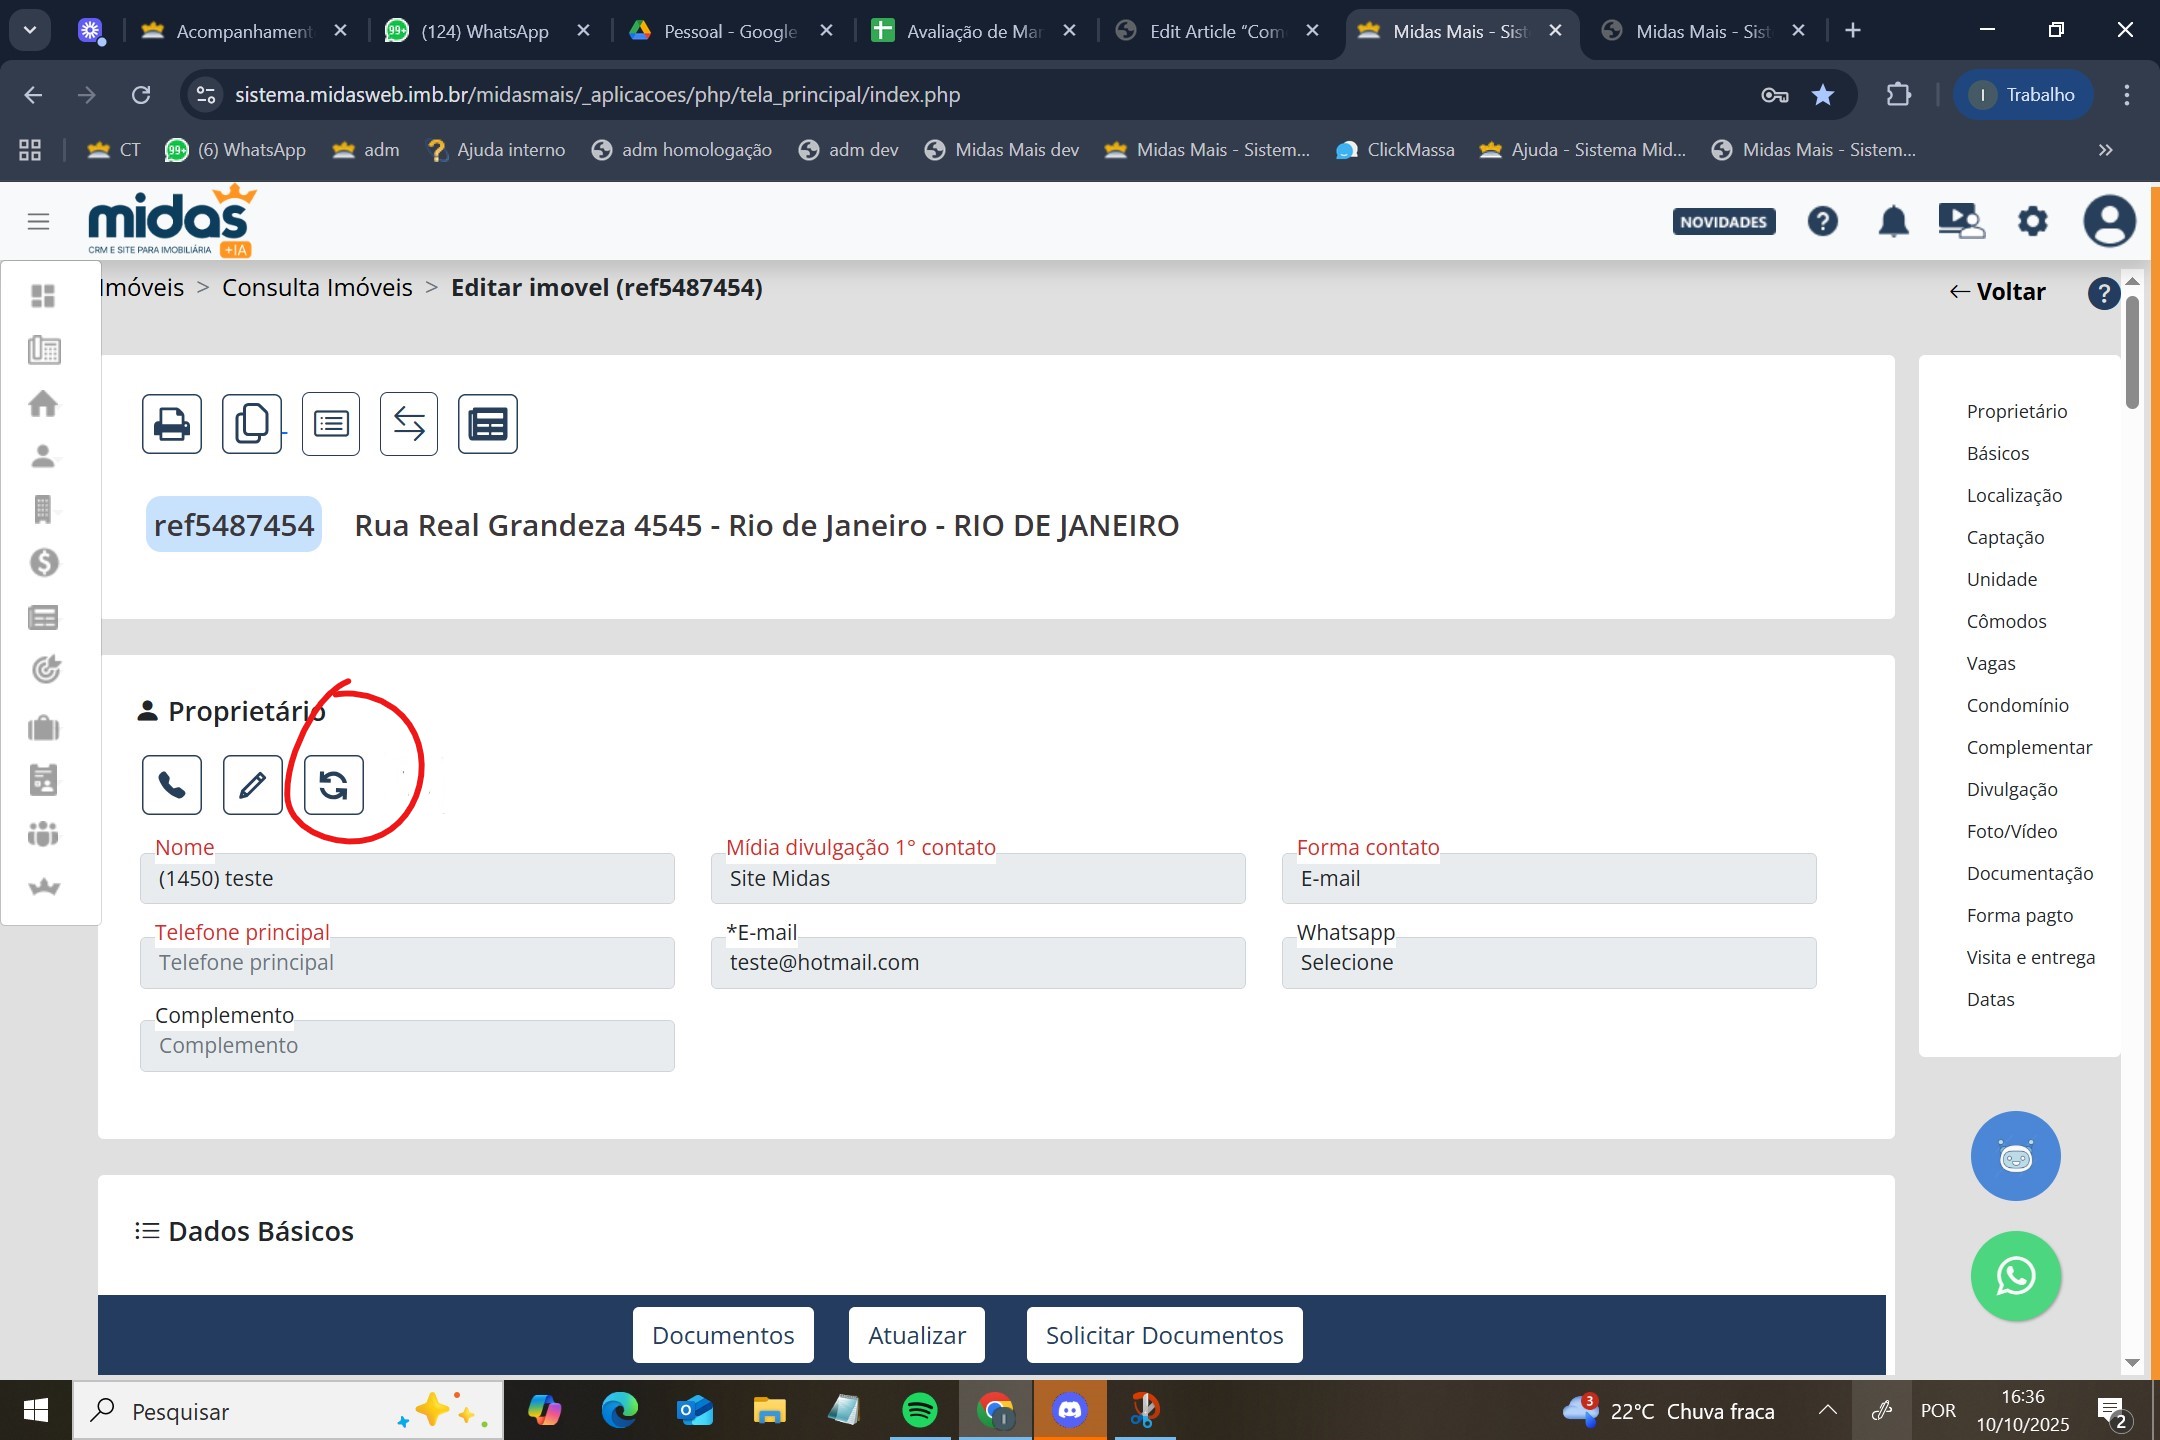2160x1440 pixels.
Task: Open settings gear in Midas header
Action: coord(2032,221)
